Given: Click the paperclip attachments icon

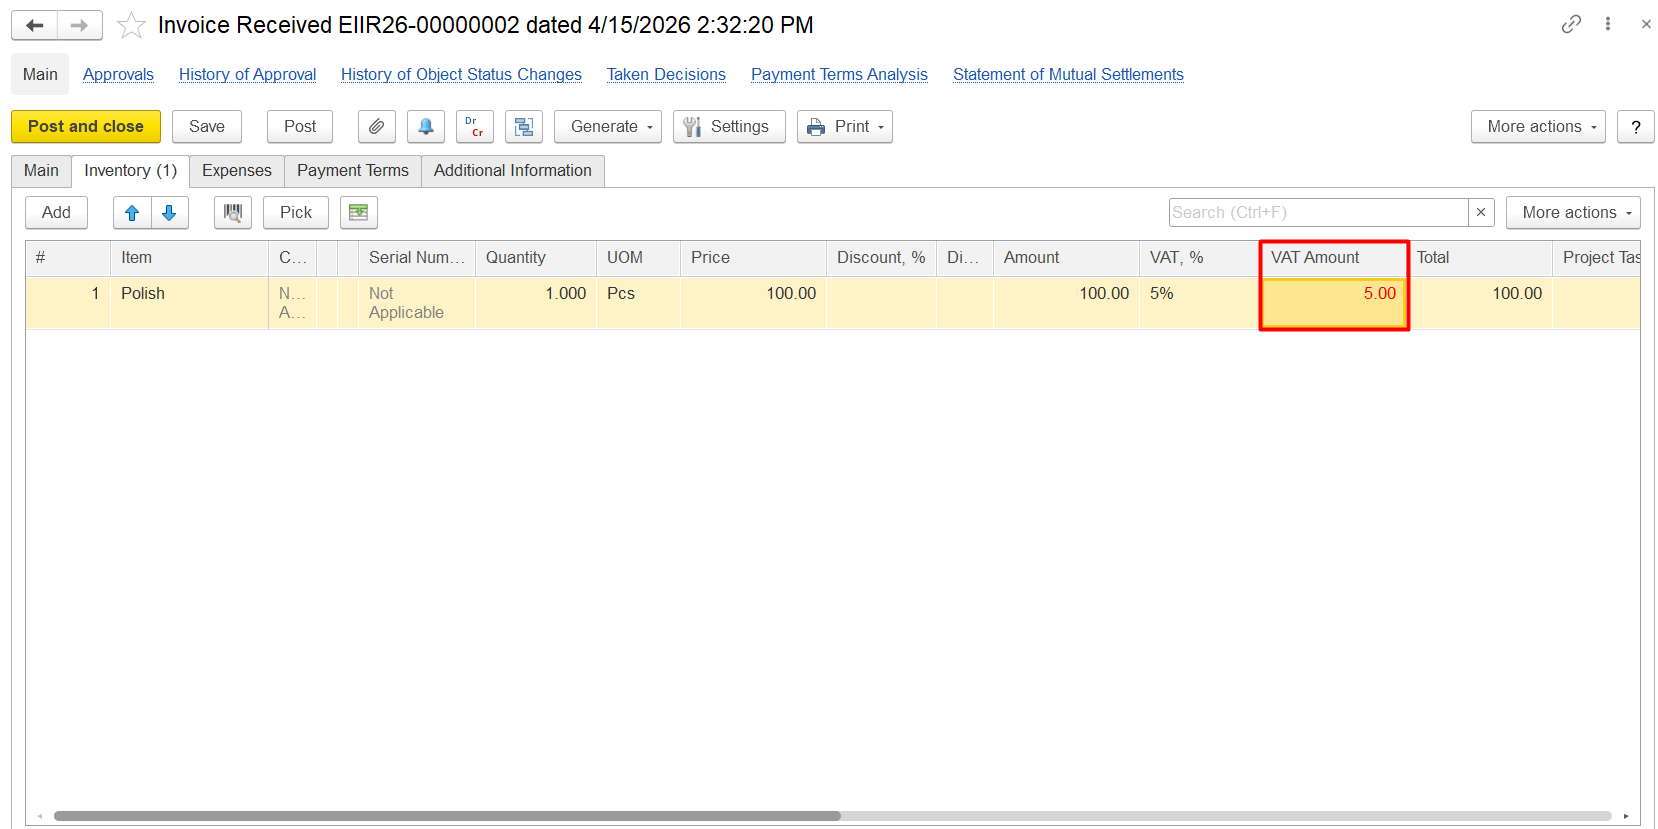Looking at the screenshot, I should click(376, 127).
